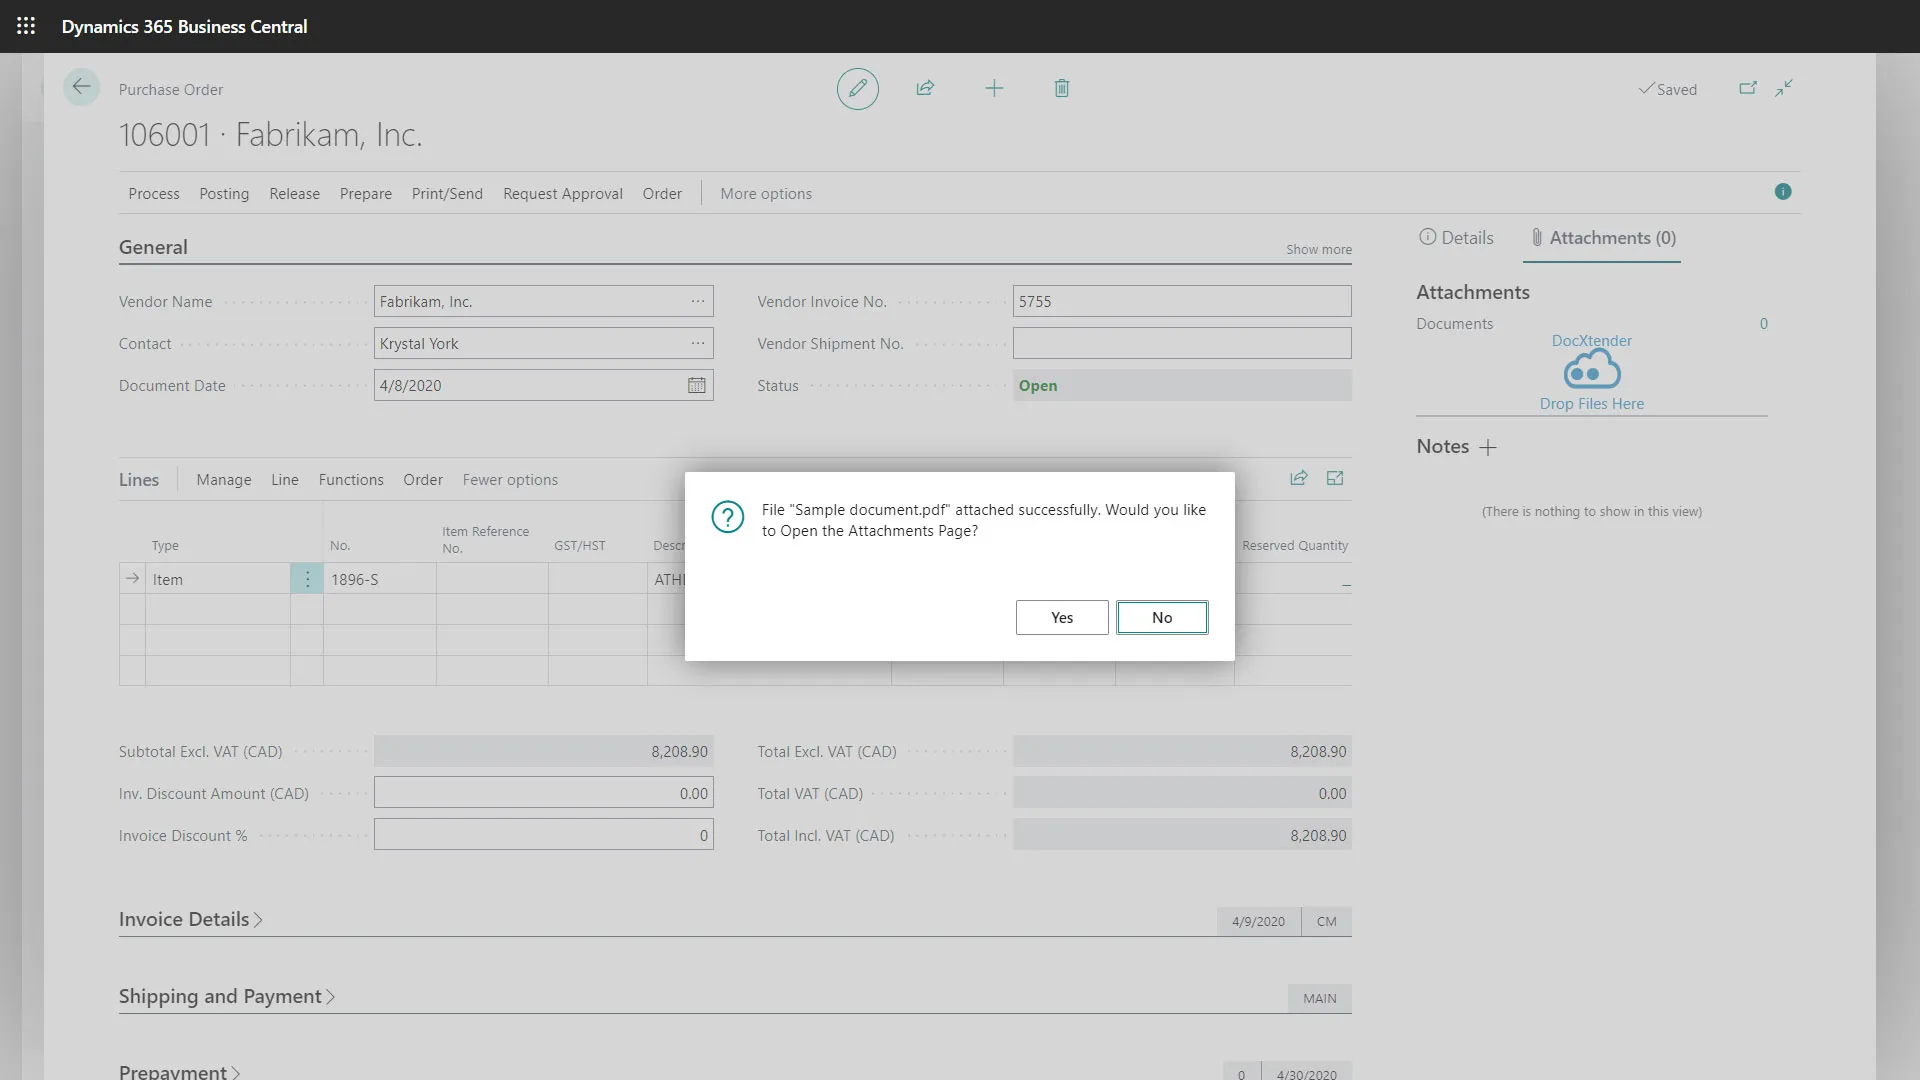Switch to the Details pane
Viewport: 1920px width, 1080px height.
(1456, 238)
